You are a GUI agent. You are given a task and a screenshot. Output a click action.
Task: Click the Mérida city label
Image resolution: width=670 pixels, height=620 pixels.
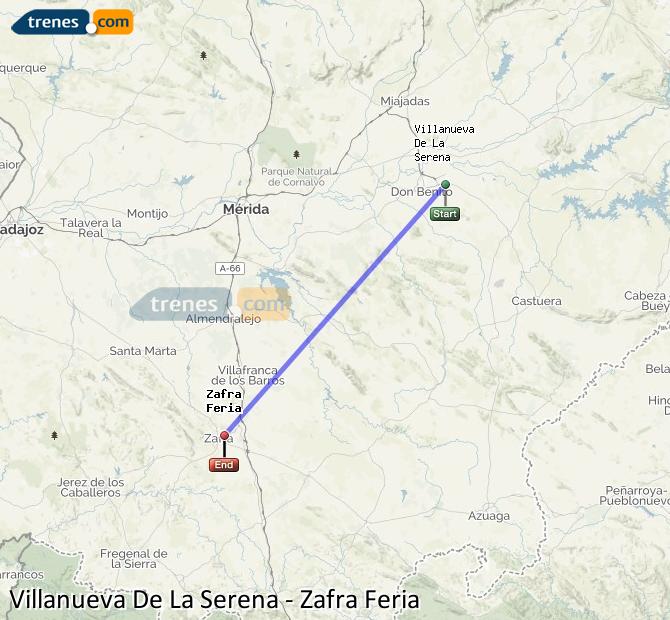246,209
